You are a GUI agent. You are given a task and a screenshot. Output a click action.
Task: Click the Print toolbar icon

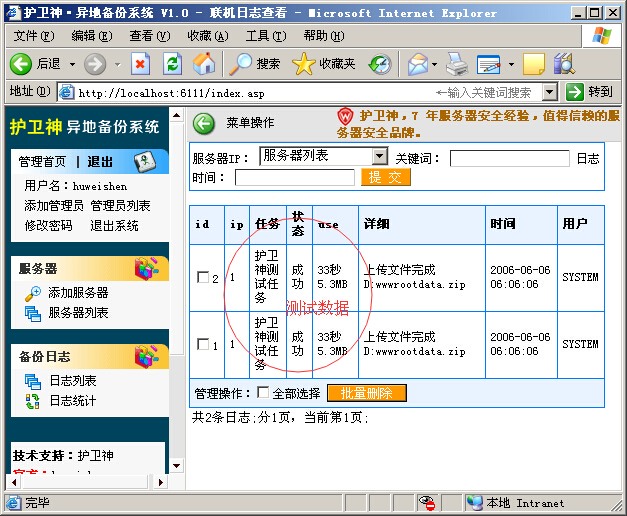(456, 64)
